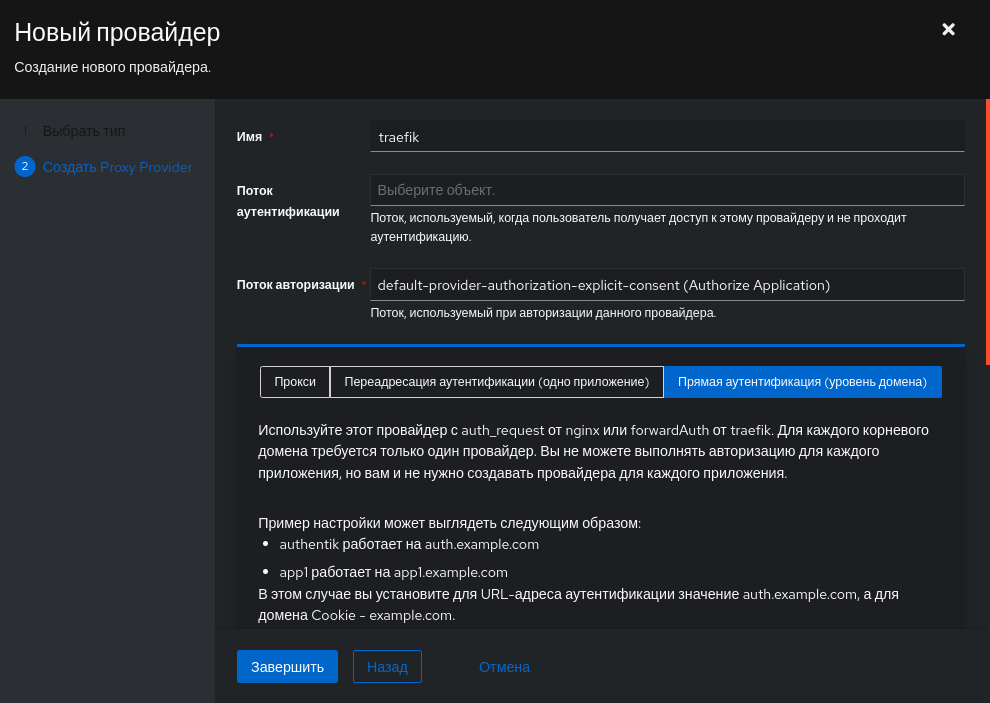Click the 'Имя' field containing traefik

[666, 137]
